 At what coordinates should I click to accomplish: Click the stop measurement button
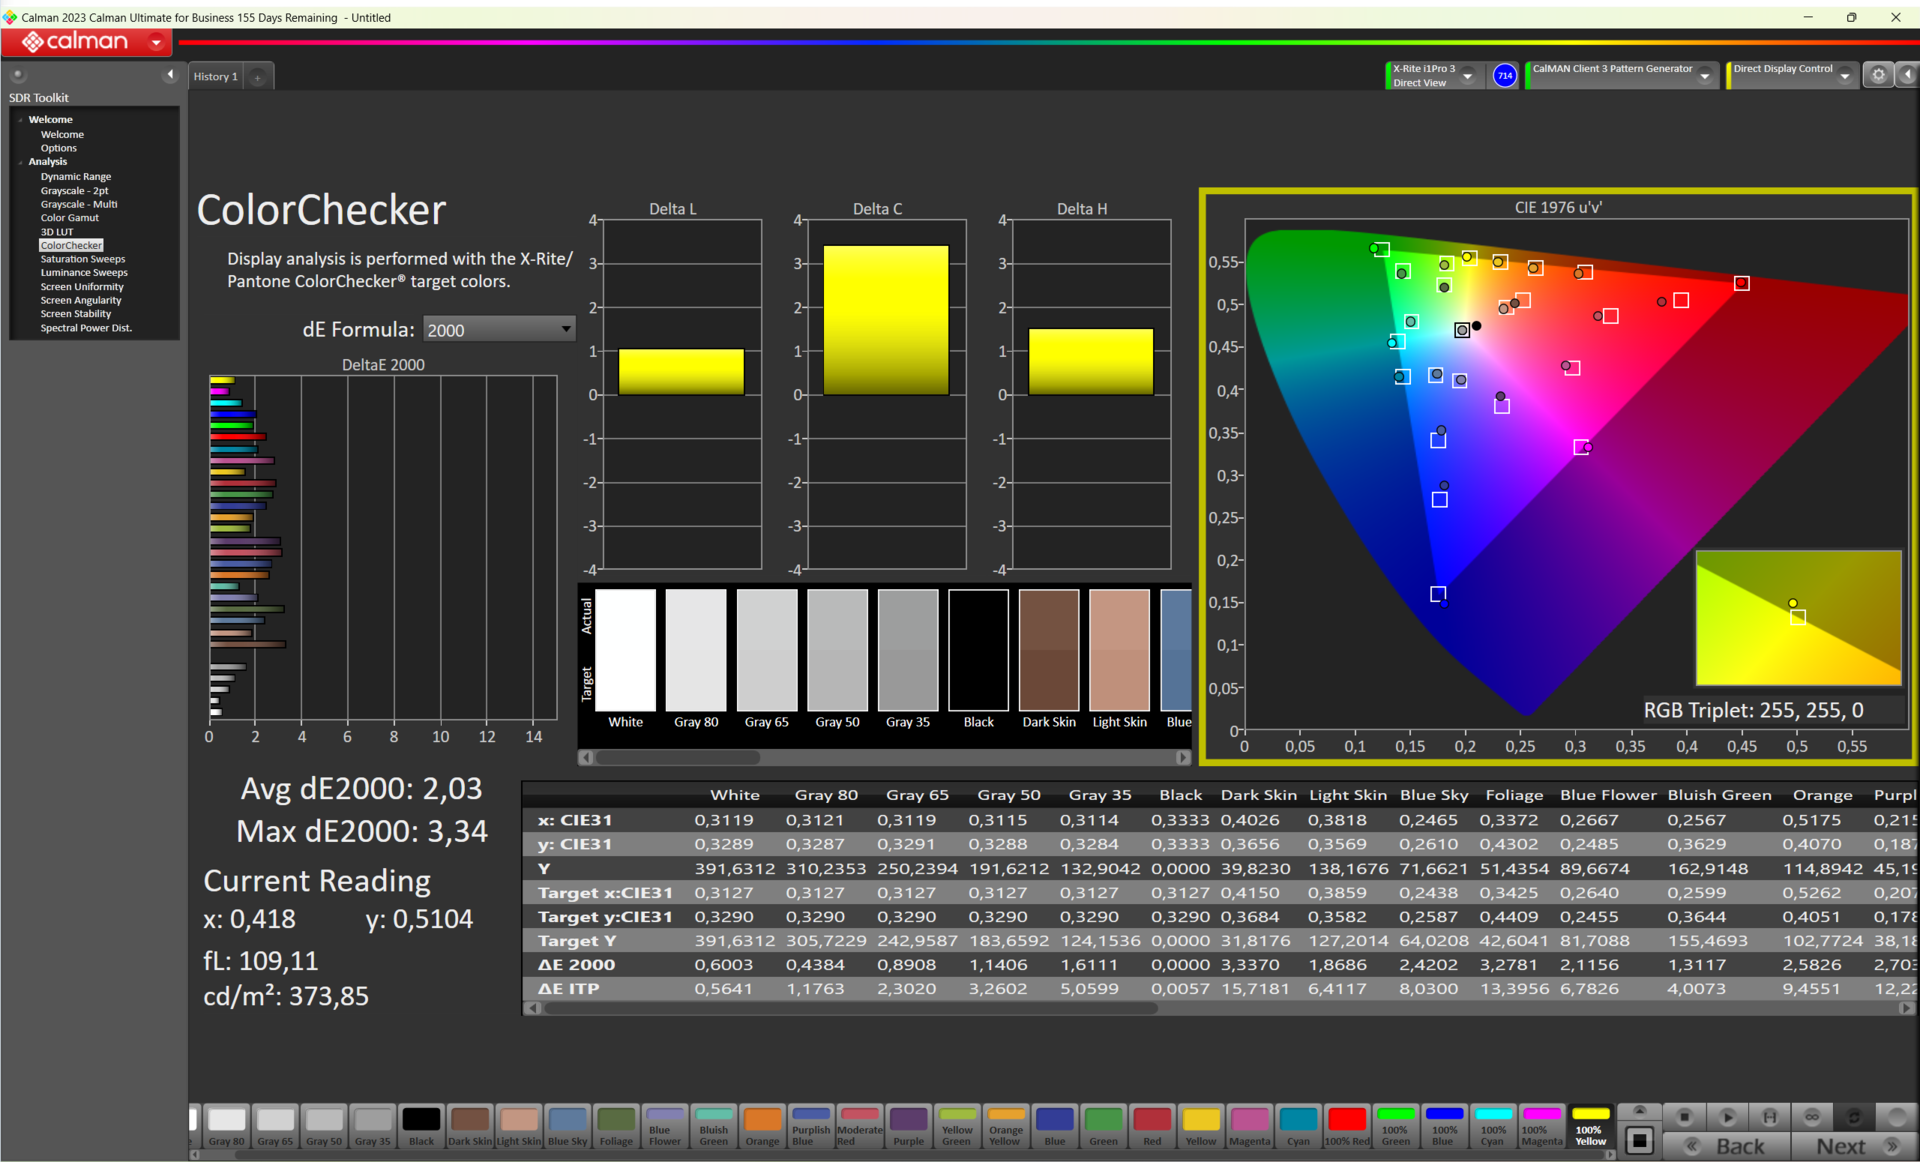1684,1117
